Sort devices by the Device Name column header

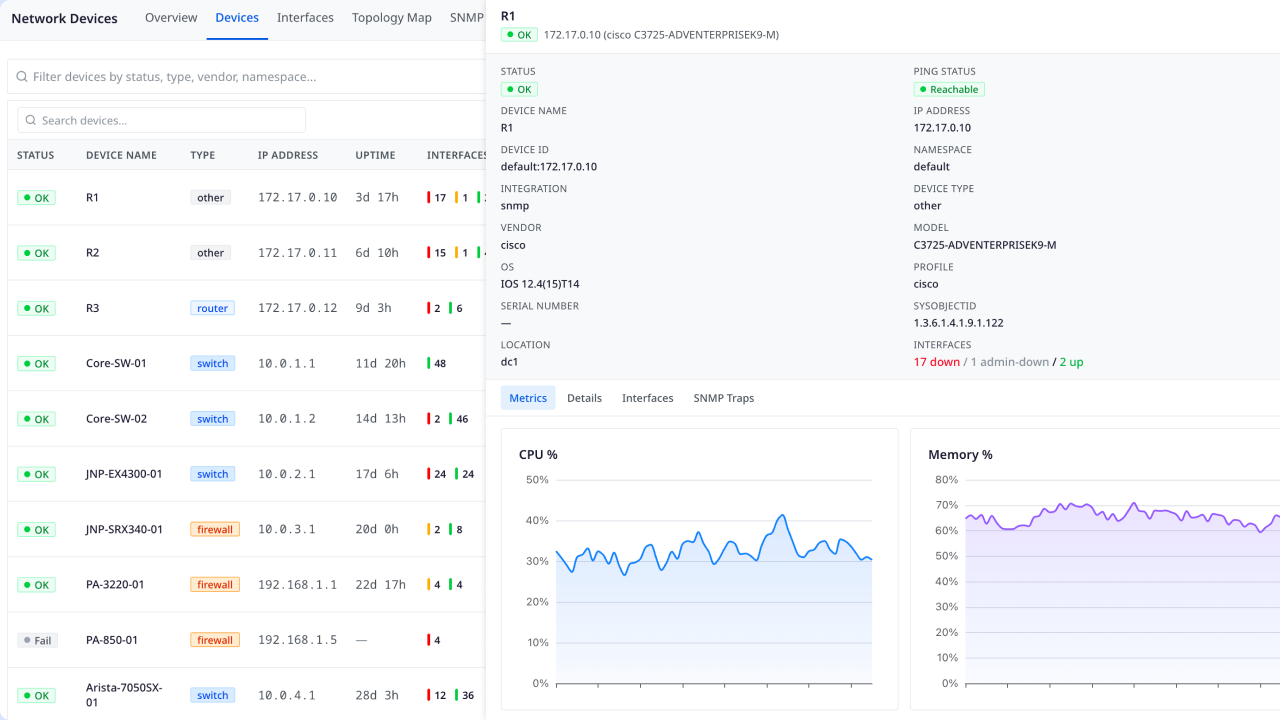coord(121,155)
